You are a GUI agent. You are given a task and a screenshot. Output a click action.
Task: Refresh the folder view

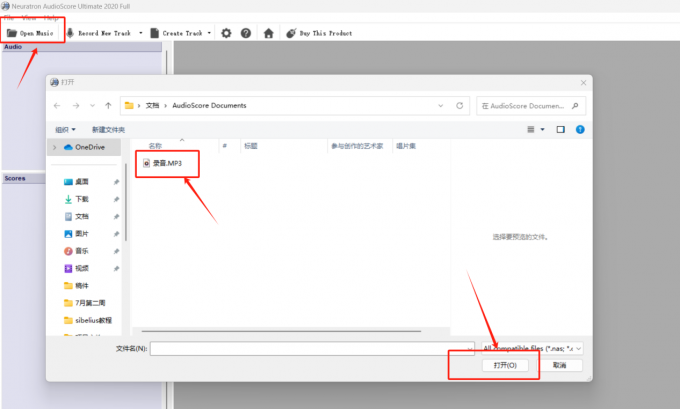(x=460, y=105)
